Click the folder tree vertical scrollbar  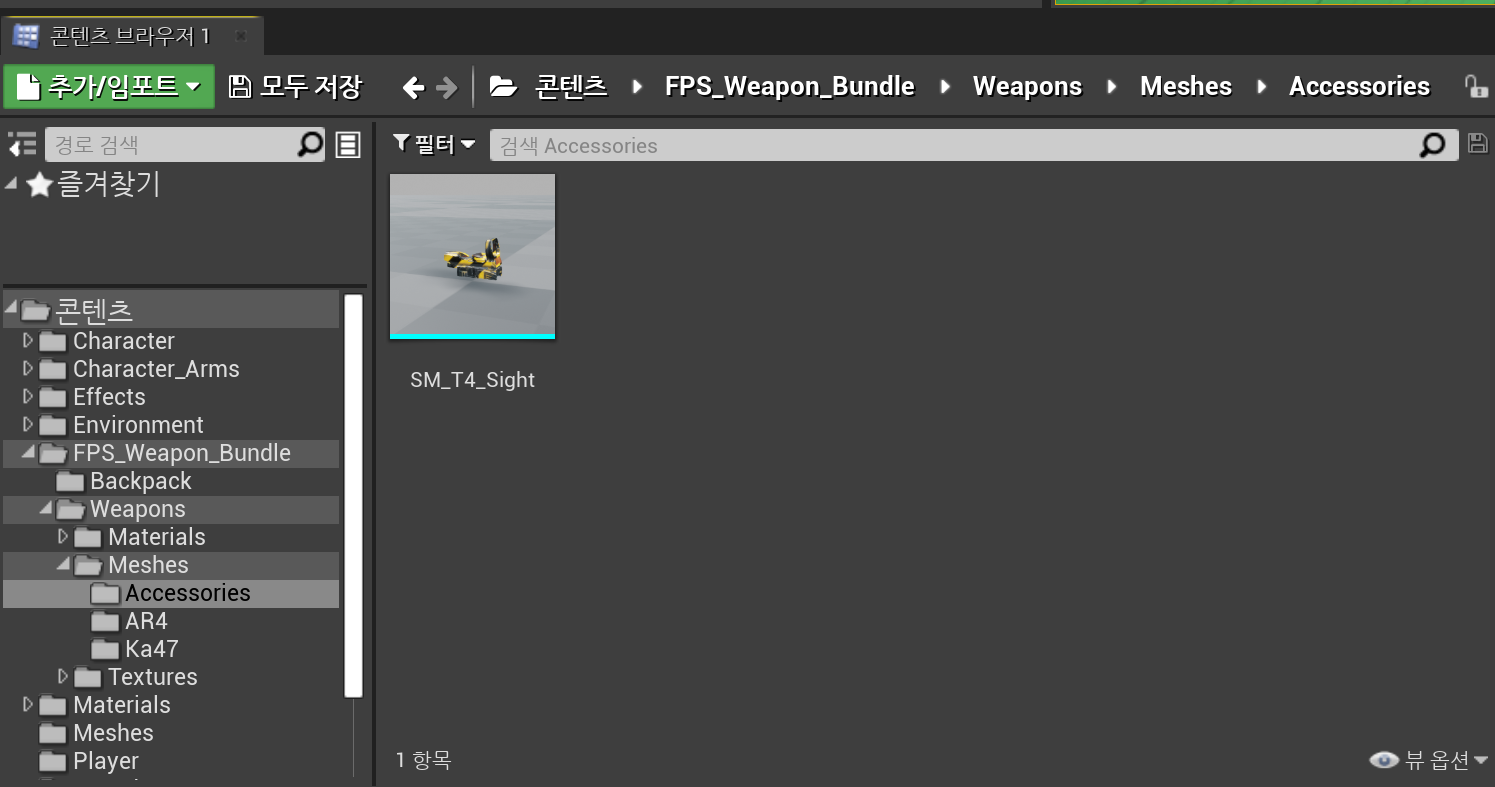353,496
